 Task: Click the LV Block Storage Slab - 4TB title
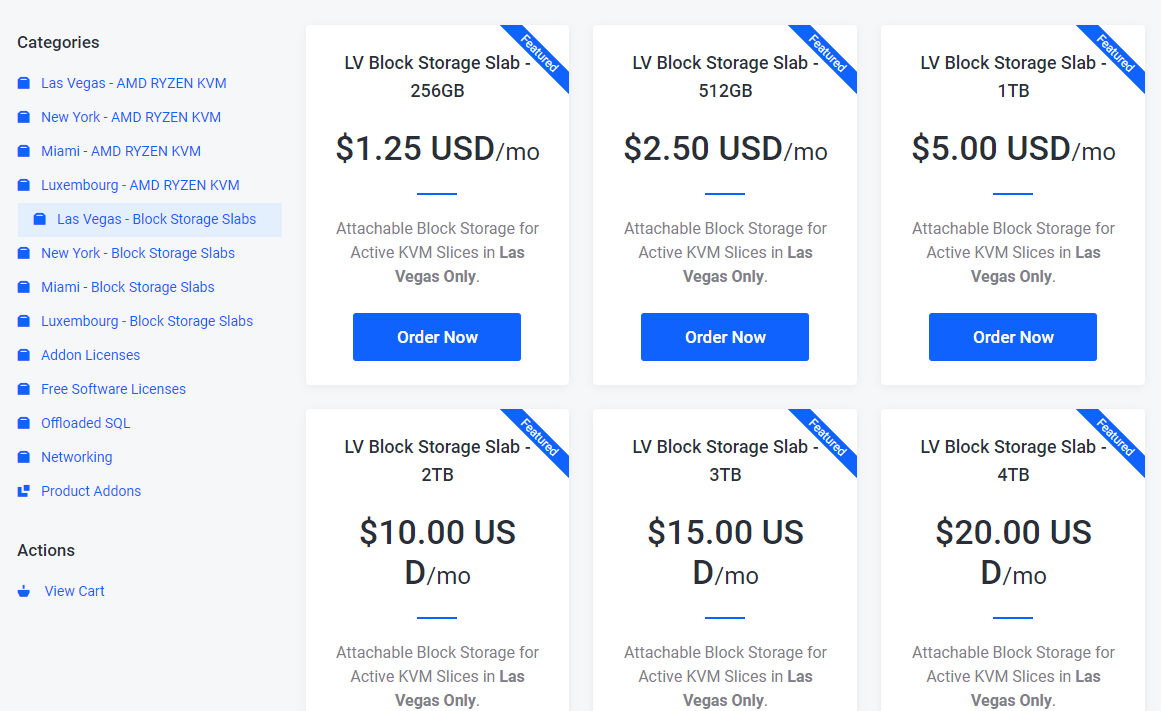(x=1013, y=461)
